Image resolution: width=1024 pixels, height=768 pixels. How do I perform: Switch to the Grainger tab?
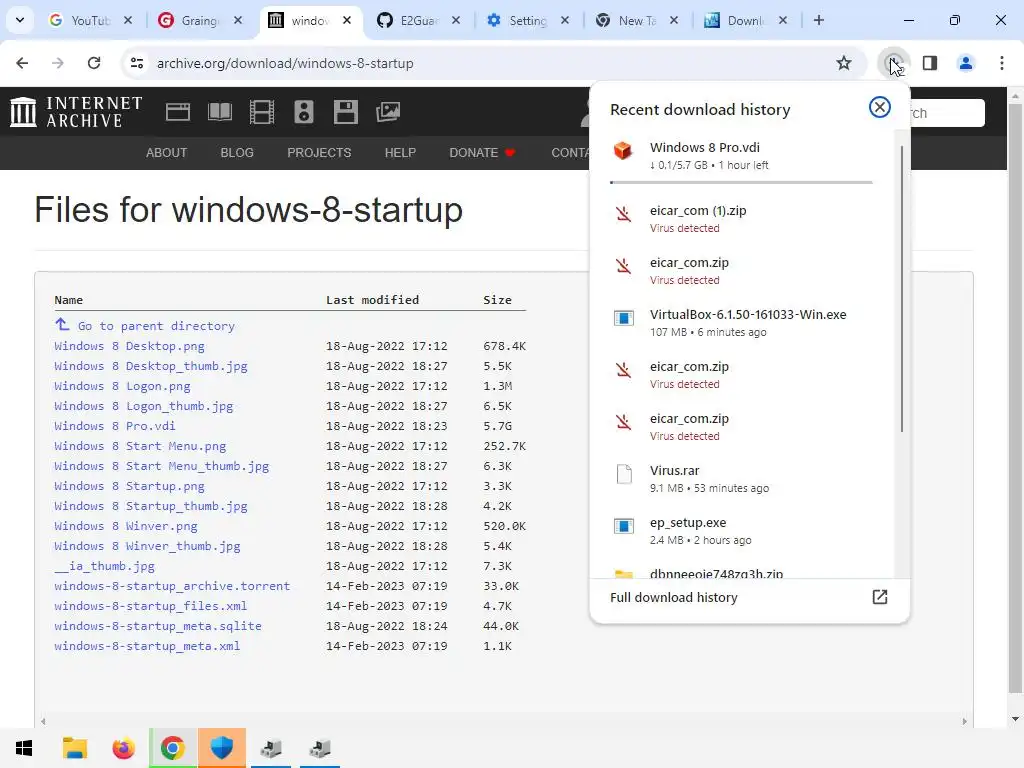coord(200,20)
